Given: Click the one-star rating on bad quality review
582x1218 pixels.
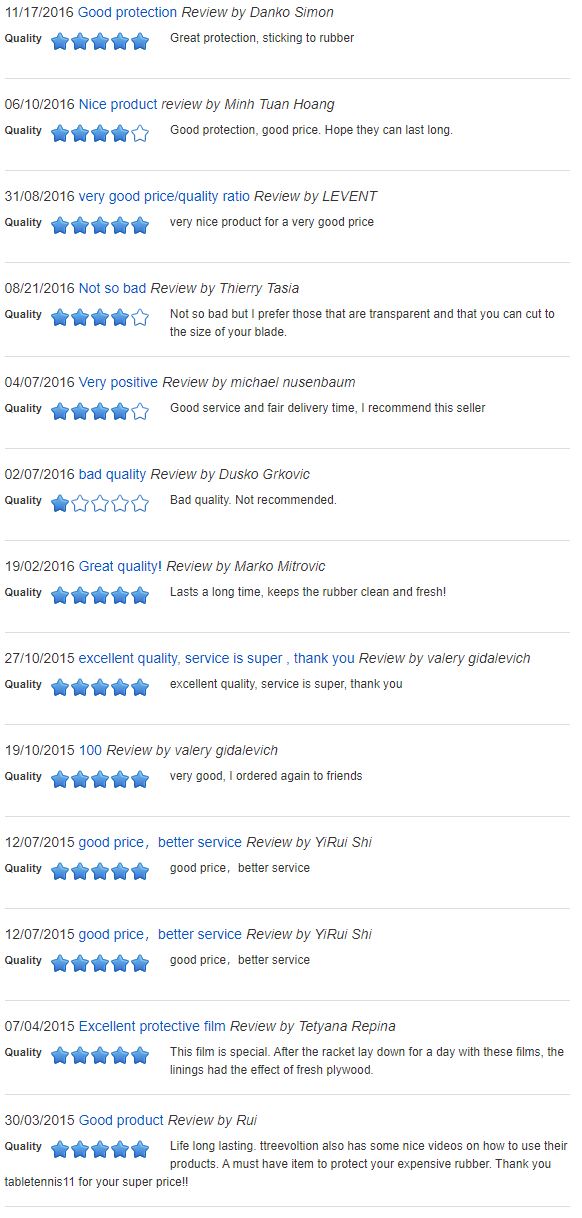Looking at the screenshot, I should 100,503.
